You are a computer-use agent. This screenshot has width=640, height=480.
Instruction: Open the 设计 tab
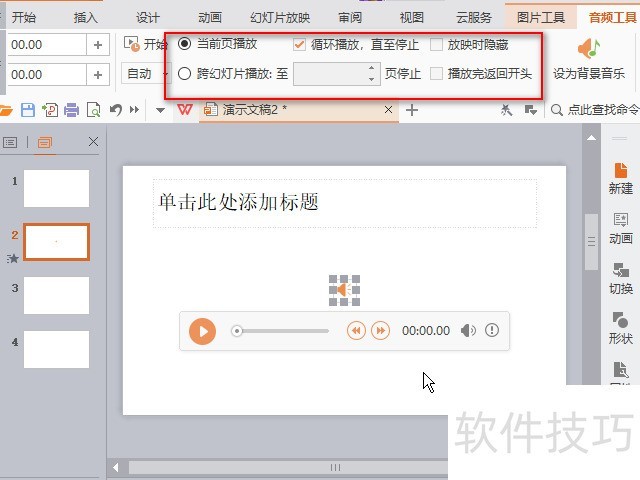[x=147, y=18]
